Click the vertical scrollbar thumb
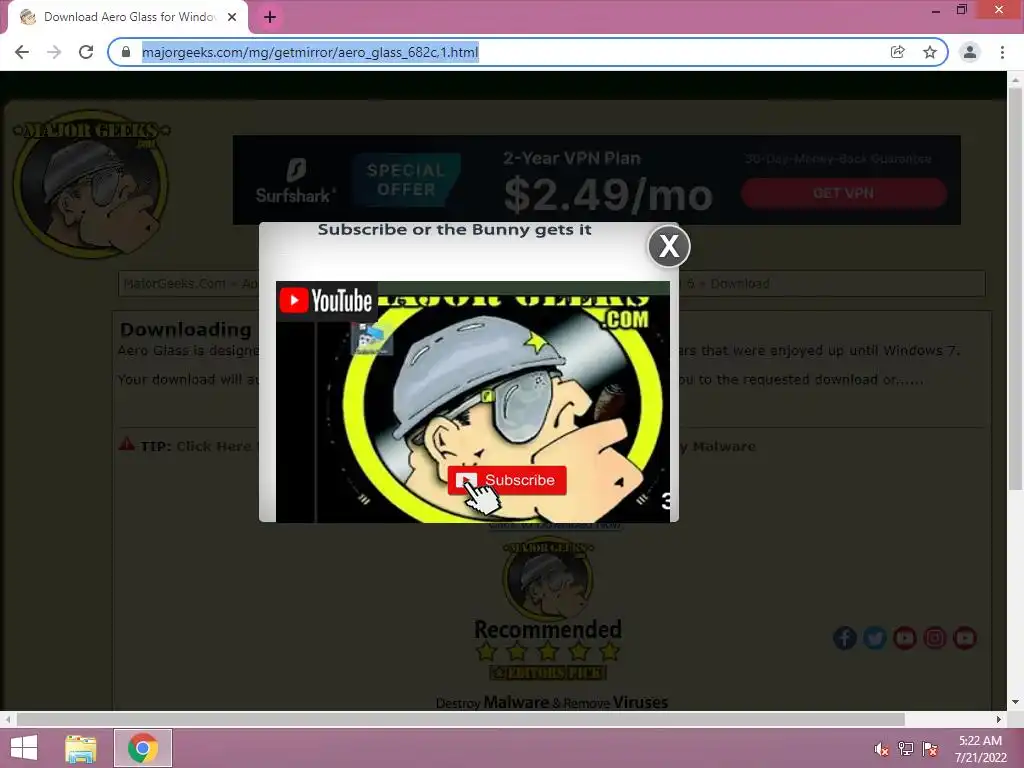Screen dimensions: 1024x768 1015,287
